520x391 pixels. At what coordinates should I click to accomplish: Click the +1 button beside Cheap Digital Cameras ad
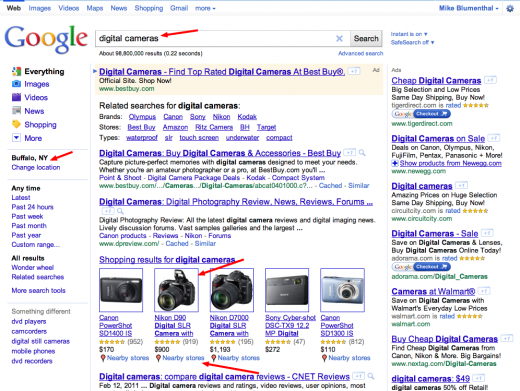pos(490,80)
